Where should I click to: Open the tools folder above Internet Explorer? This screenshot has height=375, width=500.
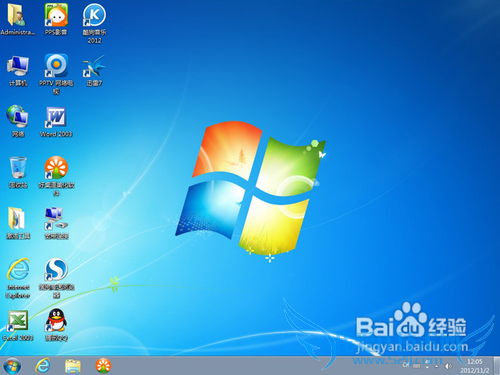pos(17,218)
